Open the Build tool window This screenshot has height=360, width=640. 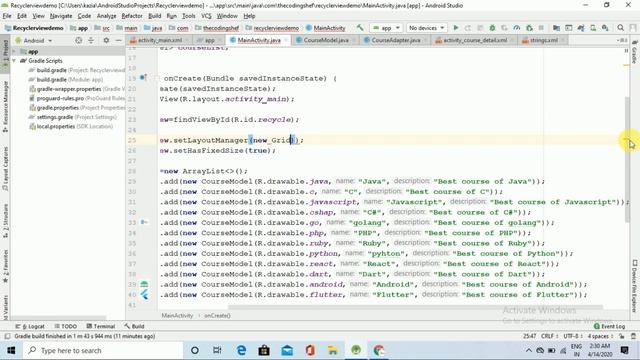tap(134, 326)
